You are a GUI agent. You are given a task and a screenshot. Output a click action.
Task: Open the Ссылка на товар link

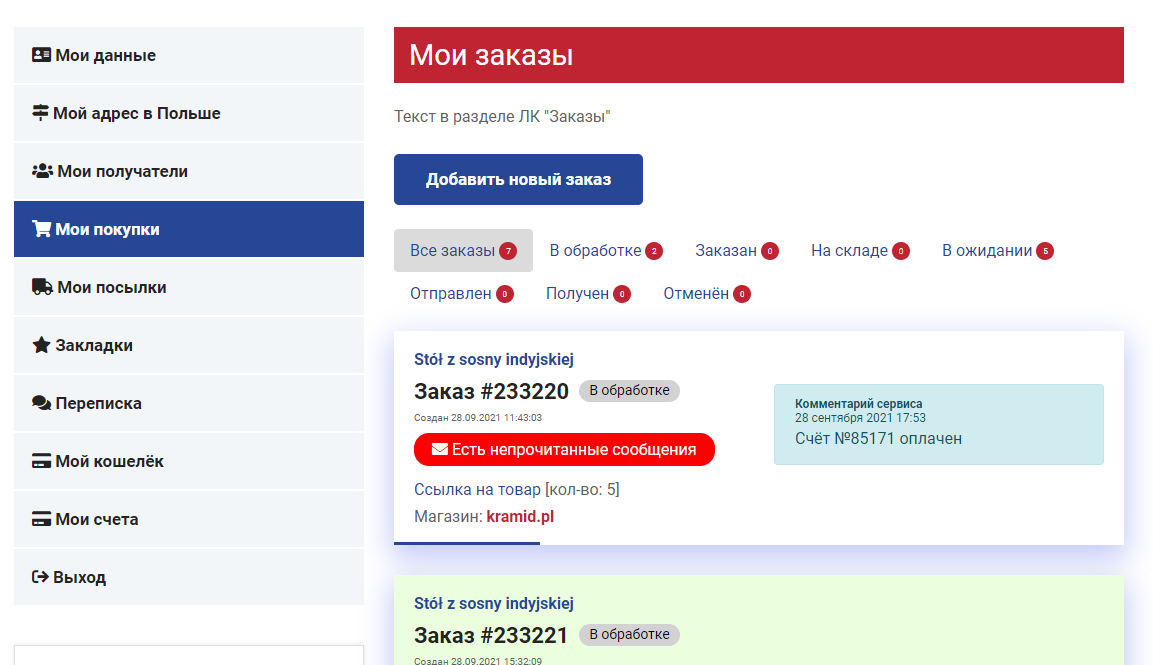476,489
